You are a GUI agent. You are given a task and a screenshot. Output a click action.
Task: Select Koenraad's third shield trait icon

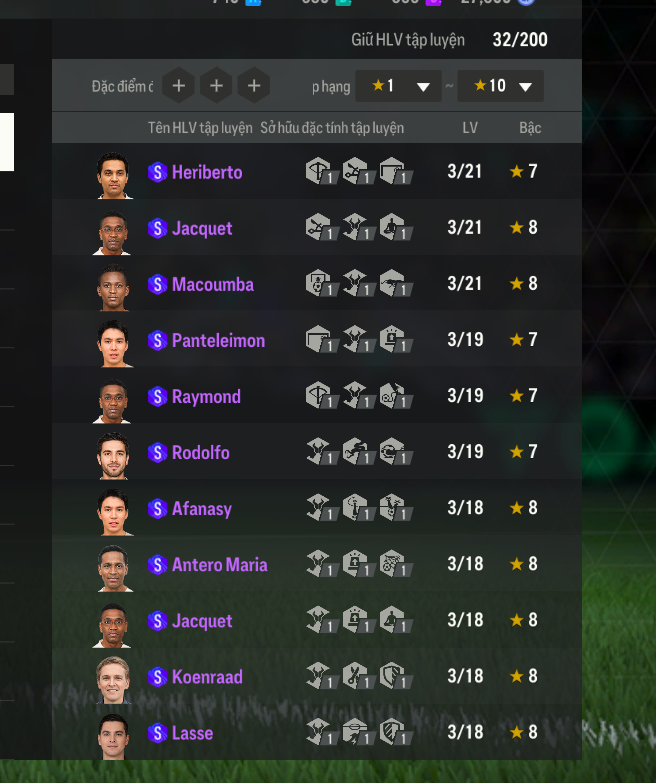click(395, 676)
